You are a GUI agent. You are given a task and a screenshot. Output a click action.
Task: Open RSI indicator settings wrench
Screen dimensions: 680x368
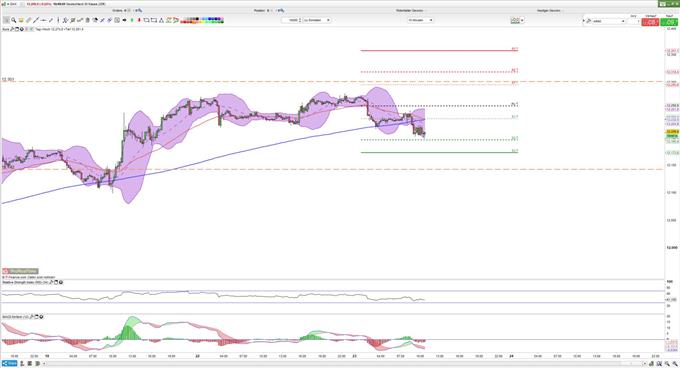coord(51,282)
